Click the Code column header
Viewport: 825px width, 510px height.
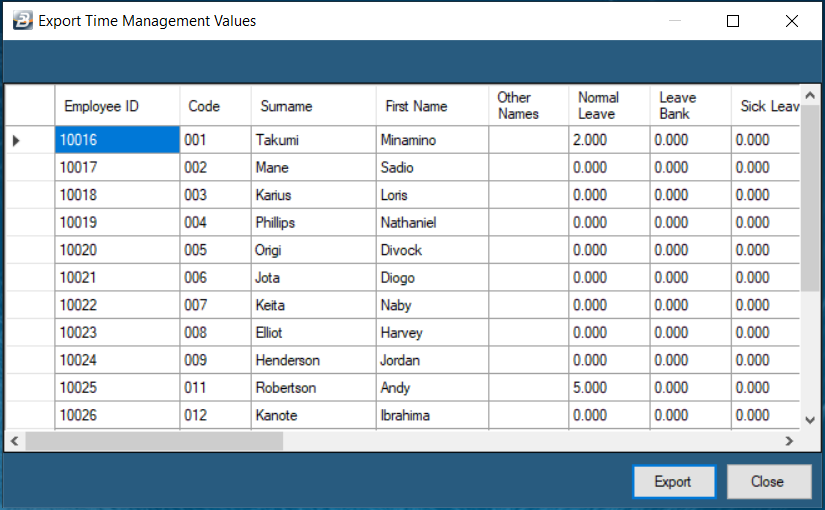tap(215, 106)
